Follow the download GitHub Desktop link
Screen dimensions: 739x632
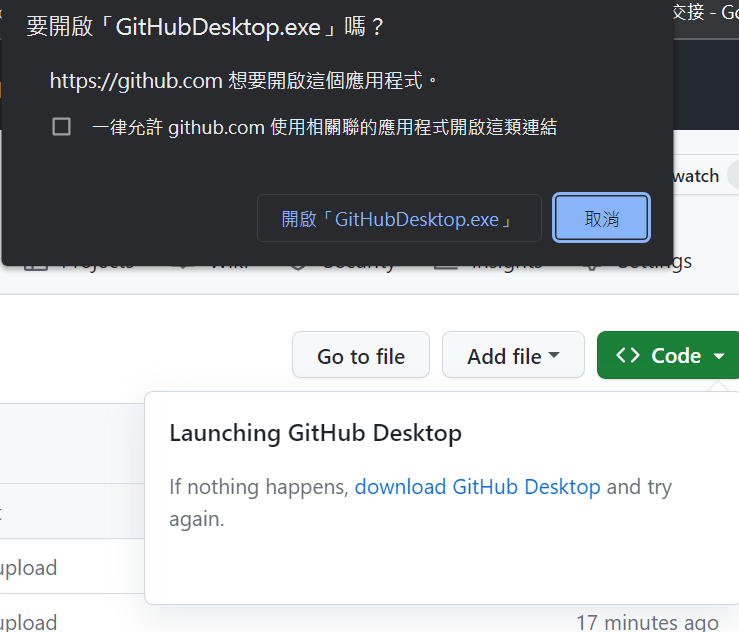click(477, 487)
